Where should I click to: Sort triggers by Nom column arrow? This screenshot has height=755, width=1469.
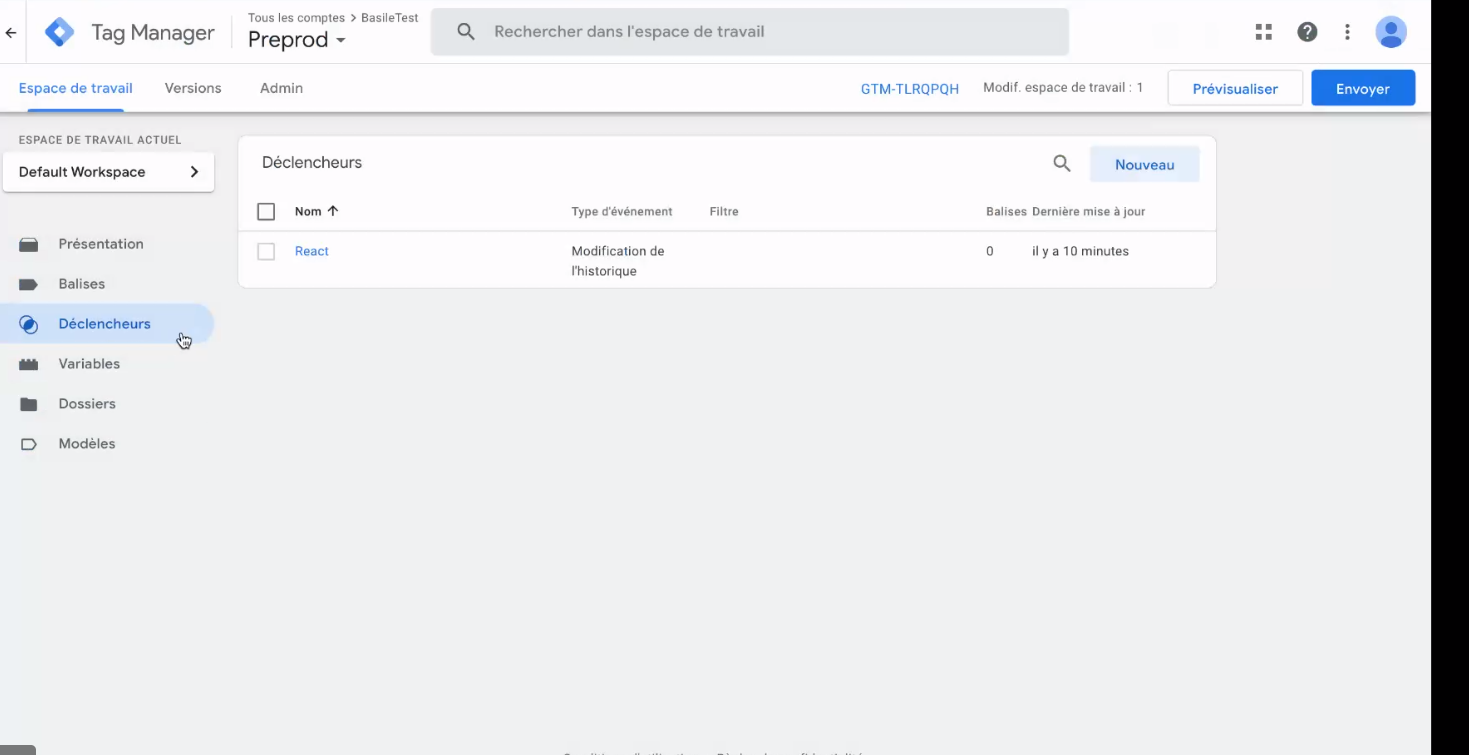pos(333,211)
